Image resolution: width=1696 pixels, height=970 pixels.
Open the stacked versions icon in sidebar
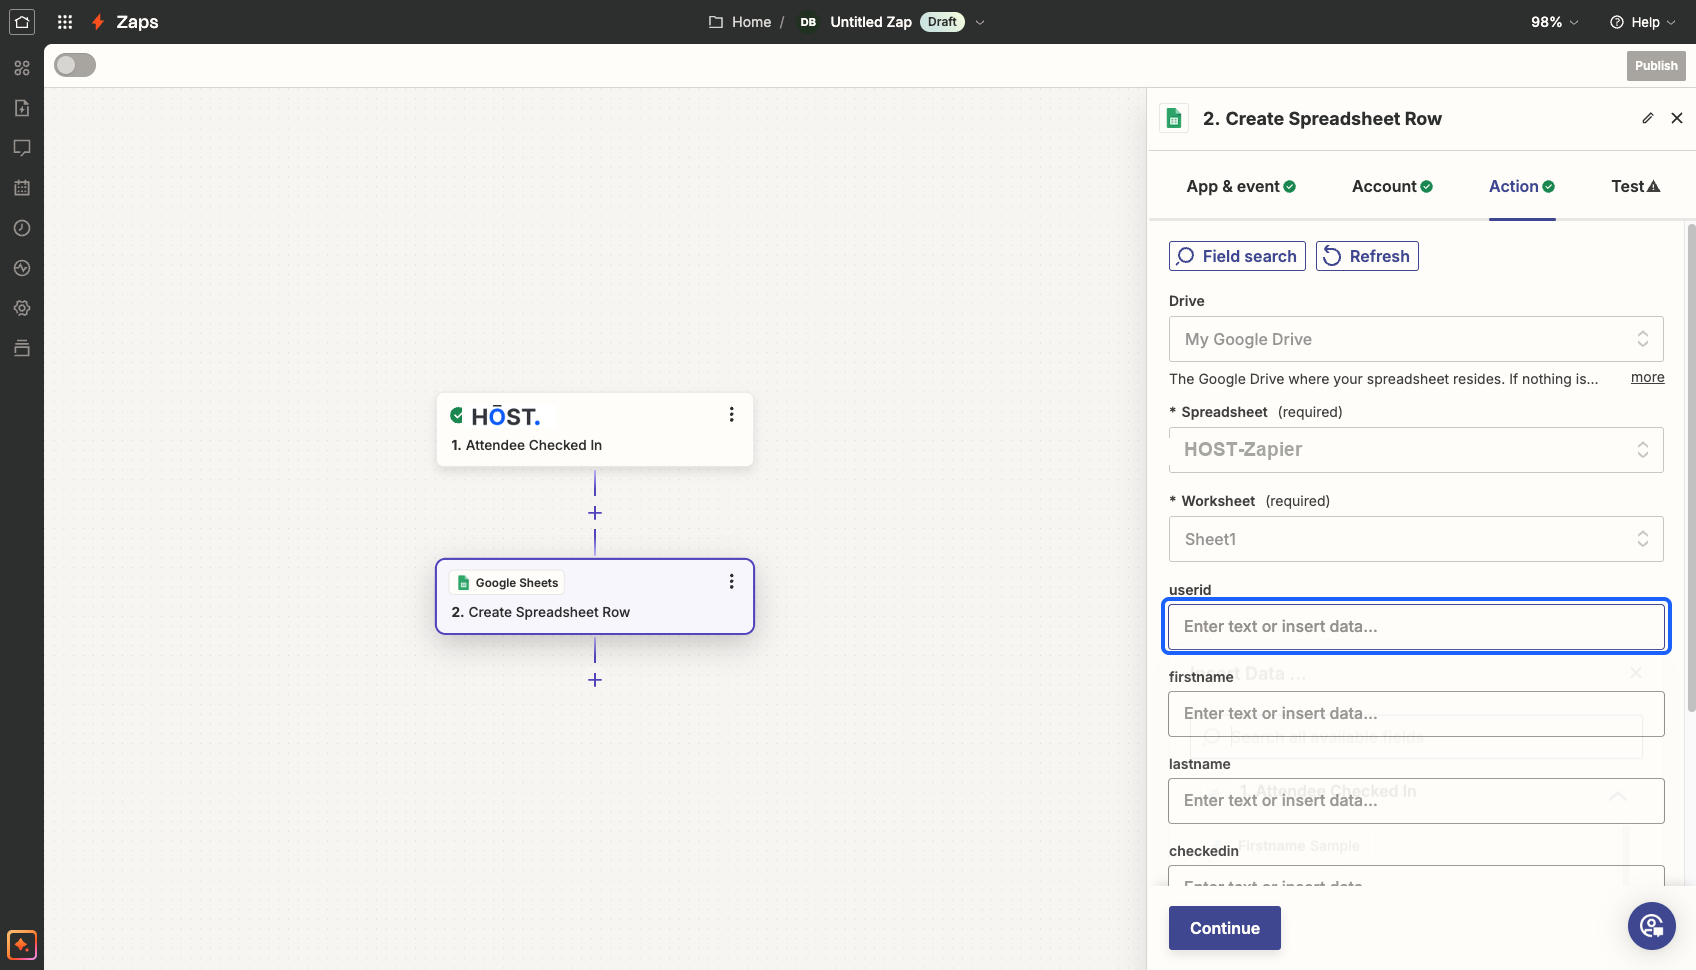click(22, 348)
